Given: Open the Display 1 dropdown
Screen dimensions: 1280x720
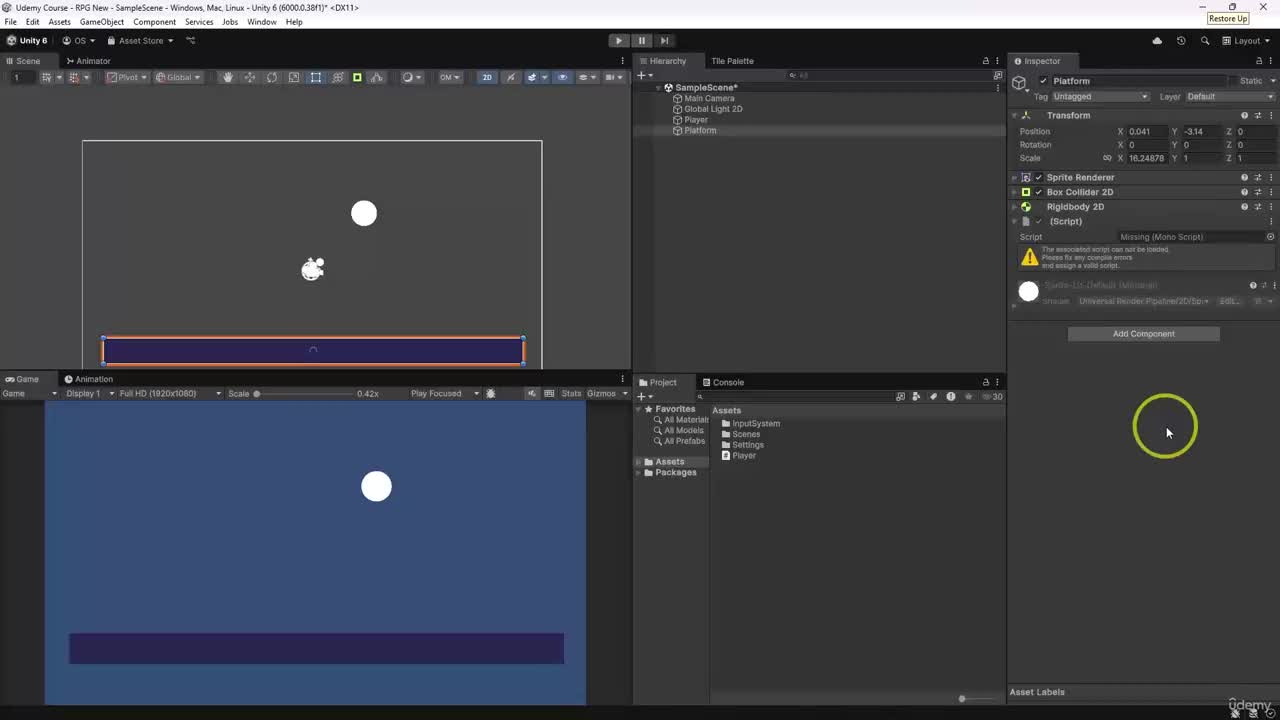Looking at the screenshot, I should coord(90,394).
